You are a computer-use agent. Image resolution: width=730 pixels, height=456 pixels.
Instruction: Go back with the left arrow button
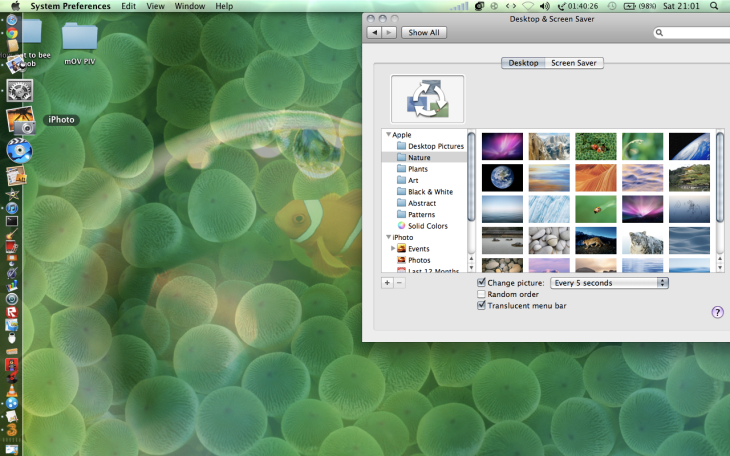pyautogui.click(x=375, y=33)
